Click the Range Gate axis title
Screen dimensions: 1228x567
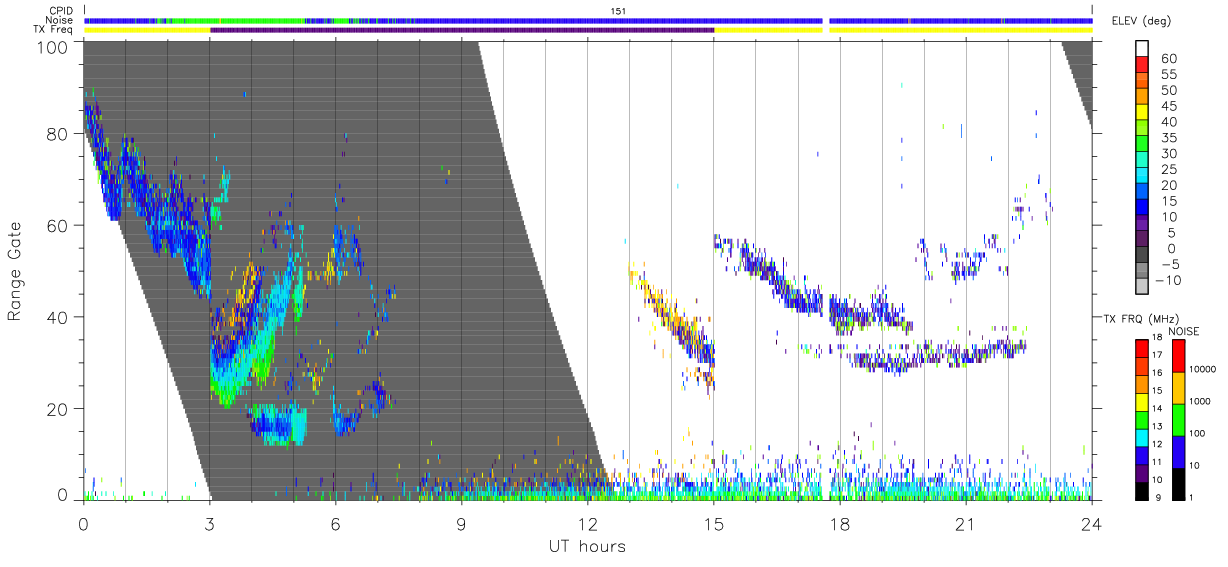(x=16, y=271)
